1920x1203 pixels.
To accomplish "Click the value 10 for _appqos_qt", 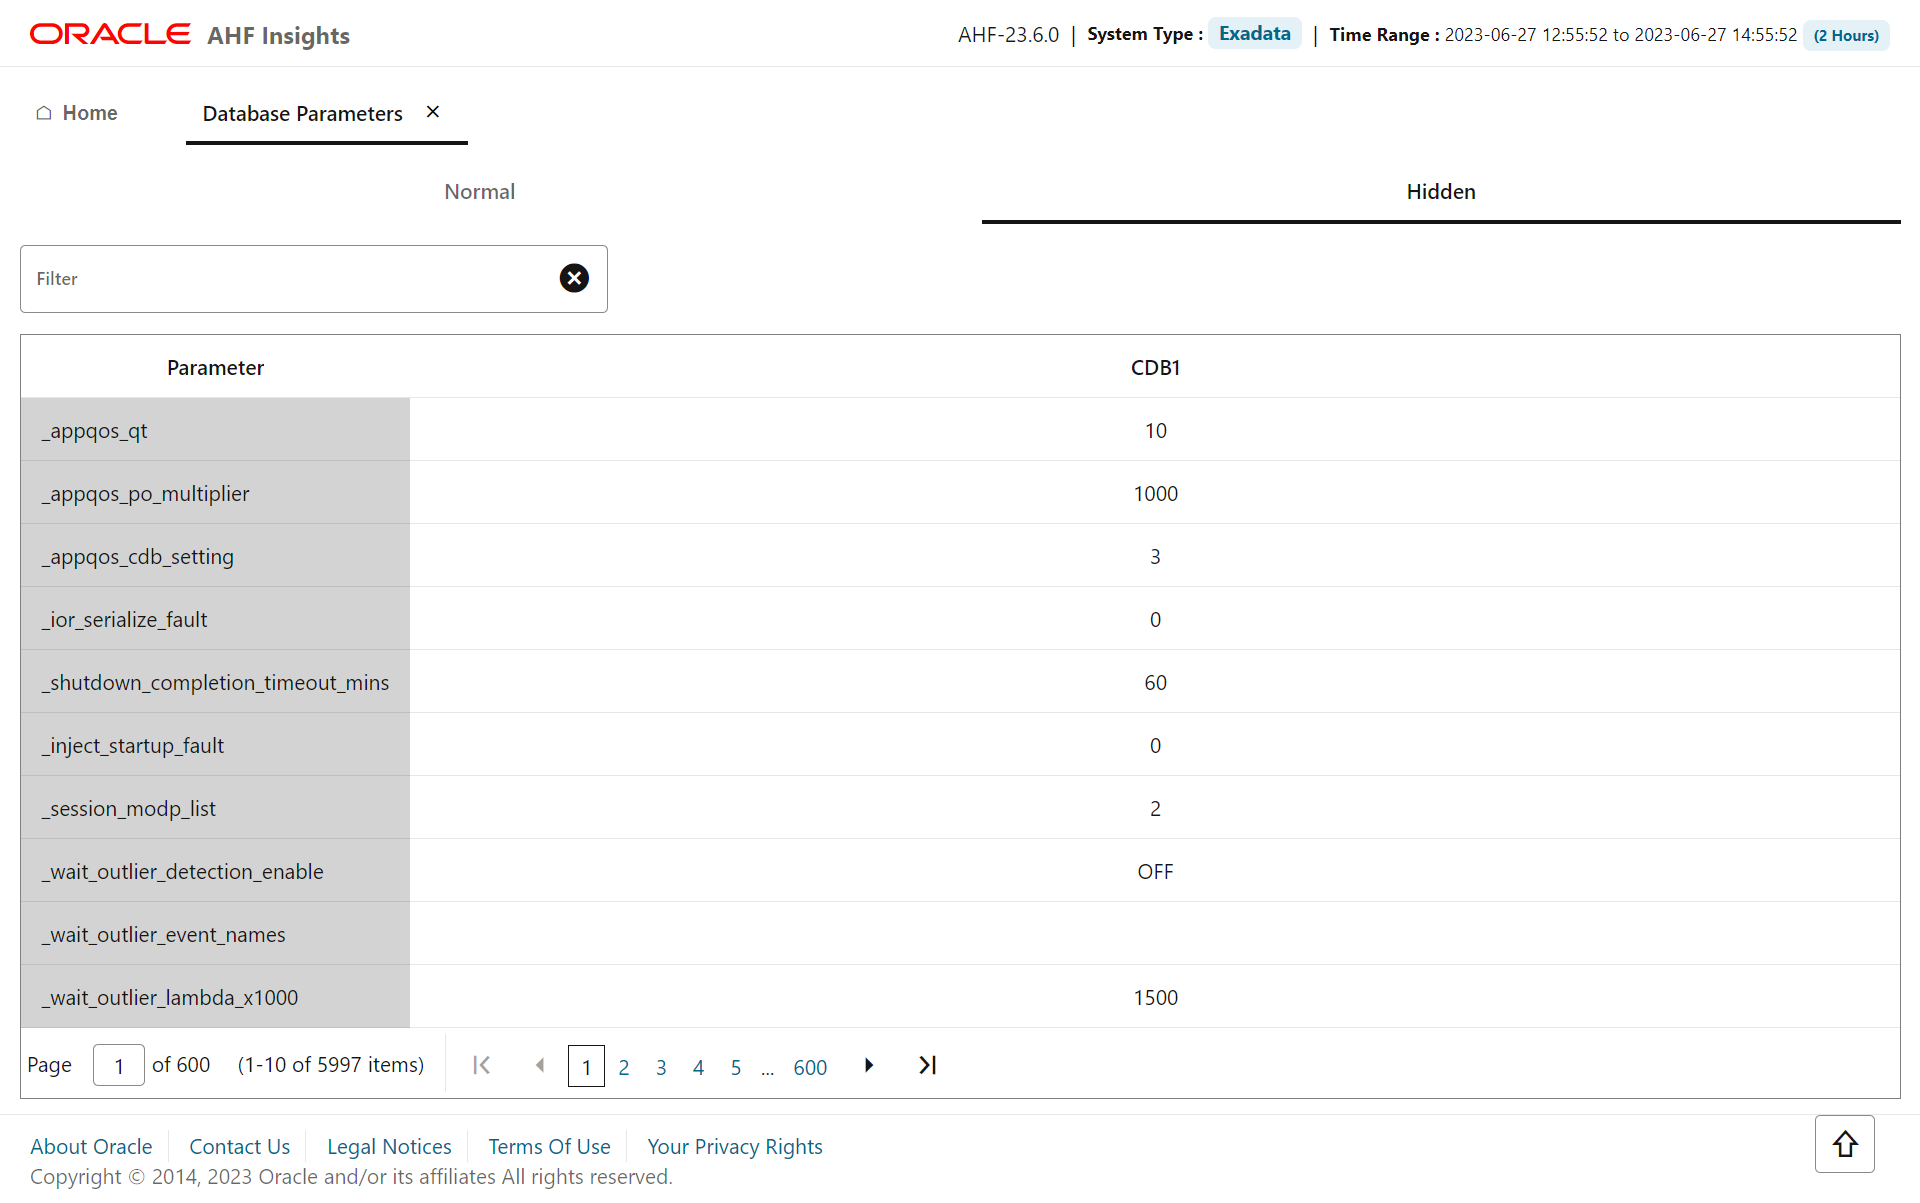I will pos(1155,431).
